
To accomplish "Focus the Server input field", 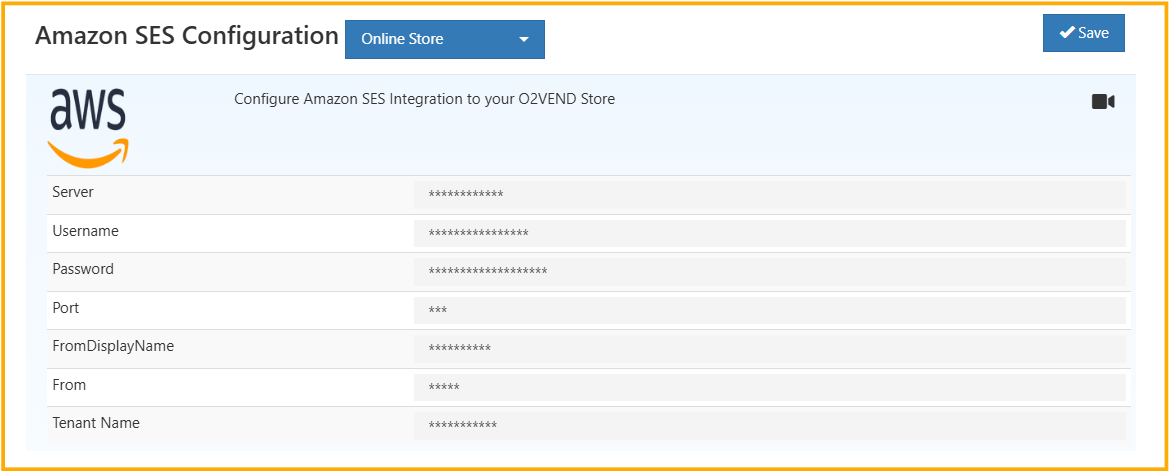I will click(769, 195).
